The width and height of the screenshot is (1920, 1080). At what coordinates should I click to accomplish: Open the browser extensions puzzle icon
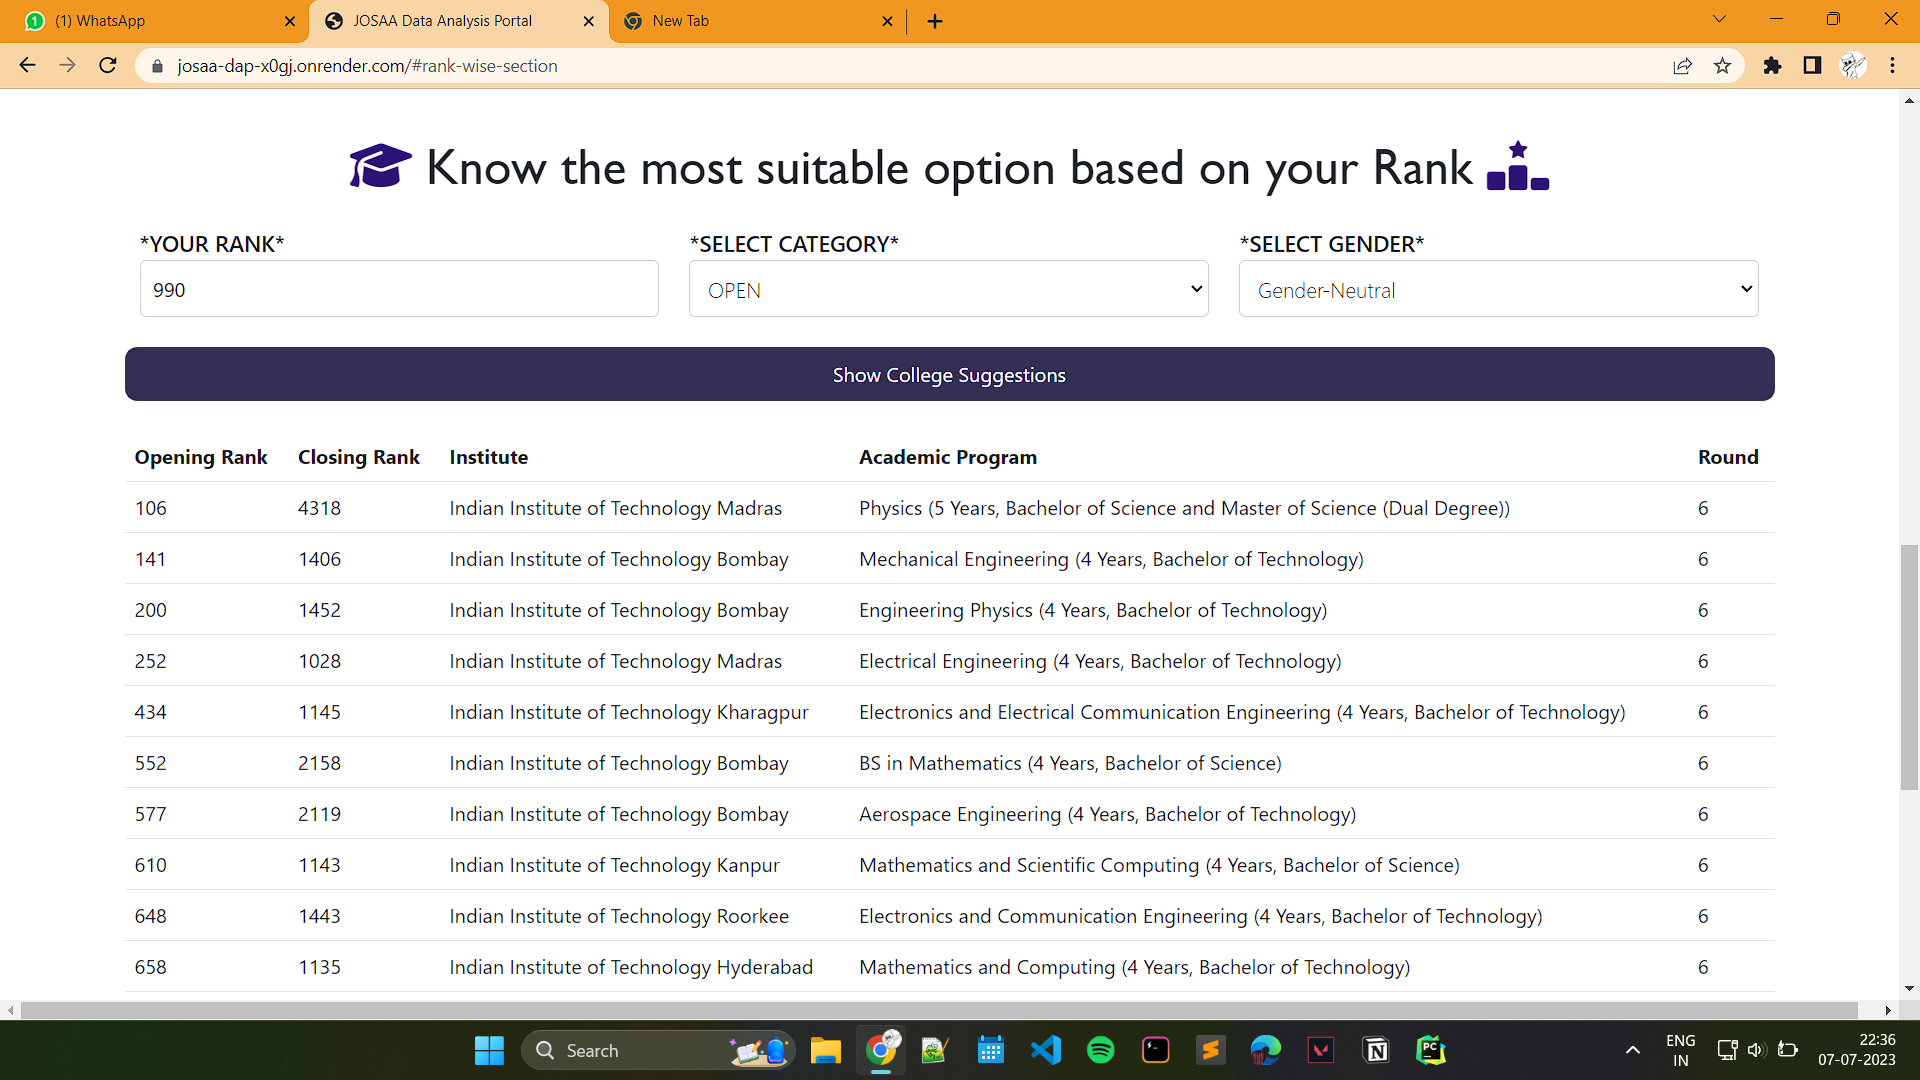(1772, 66)
